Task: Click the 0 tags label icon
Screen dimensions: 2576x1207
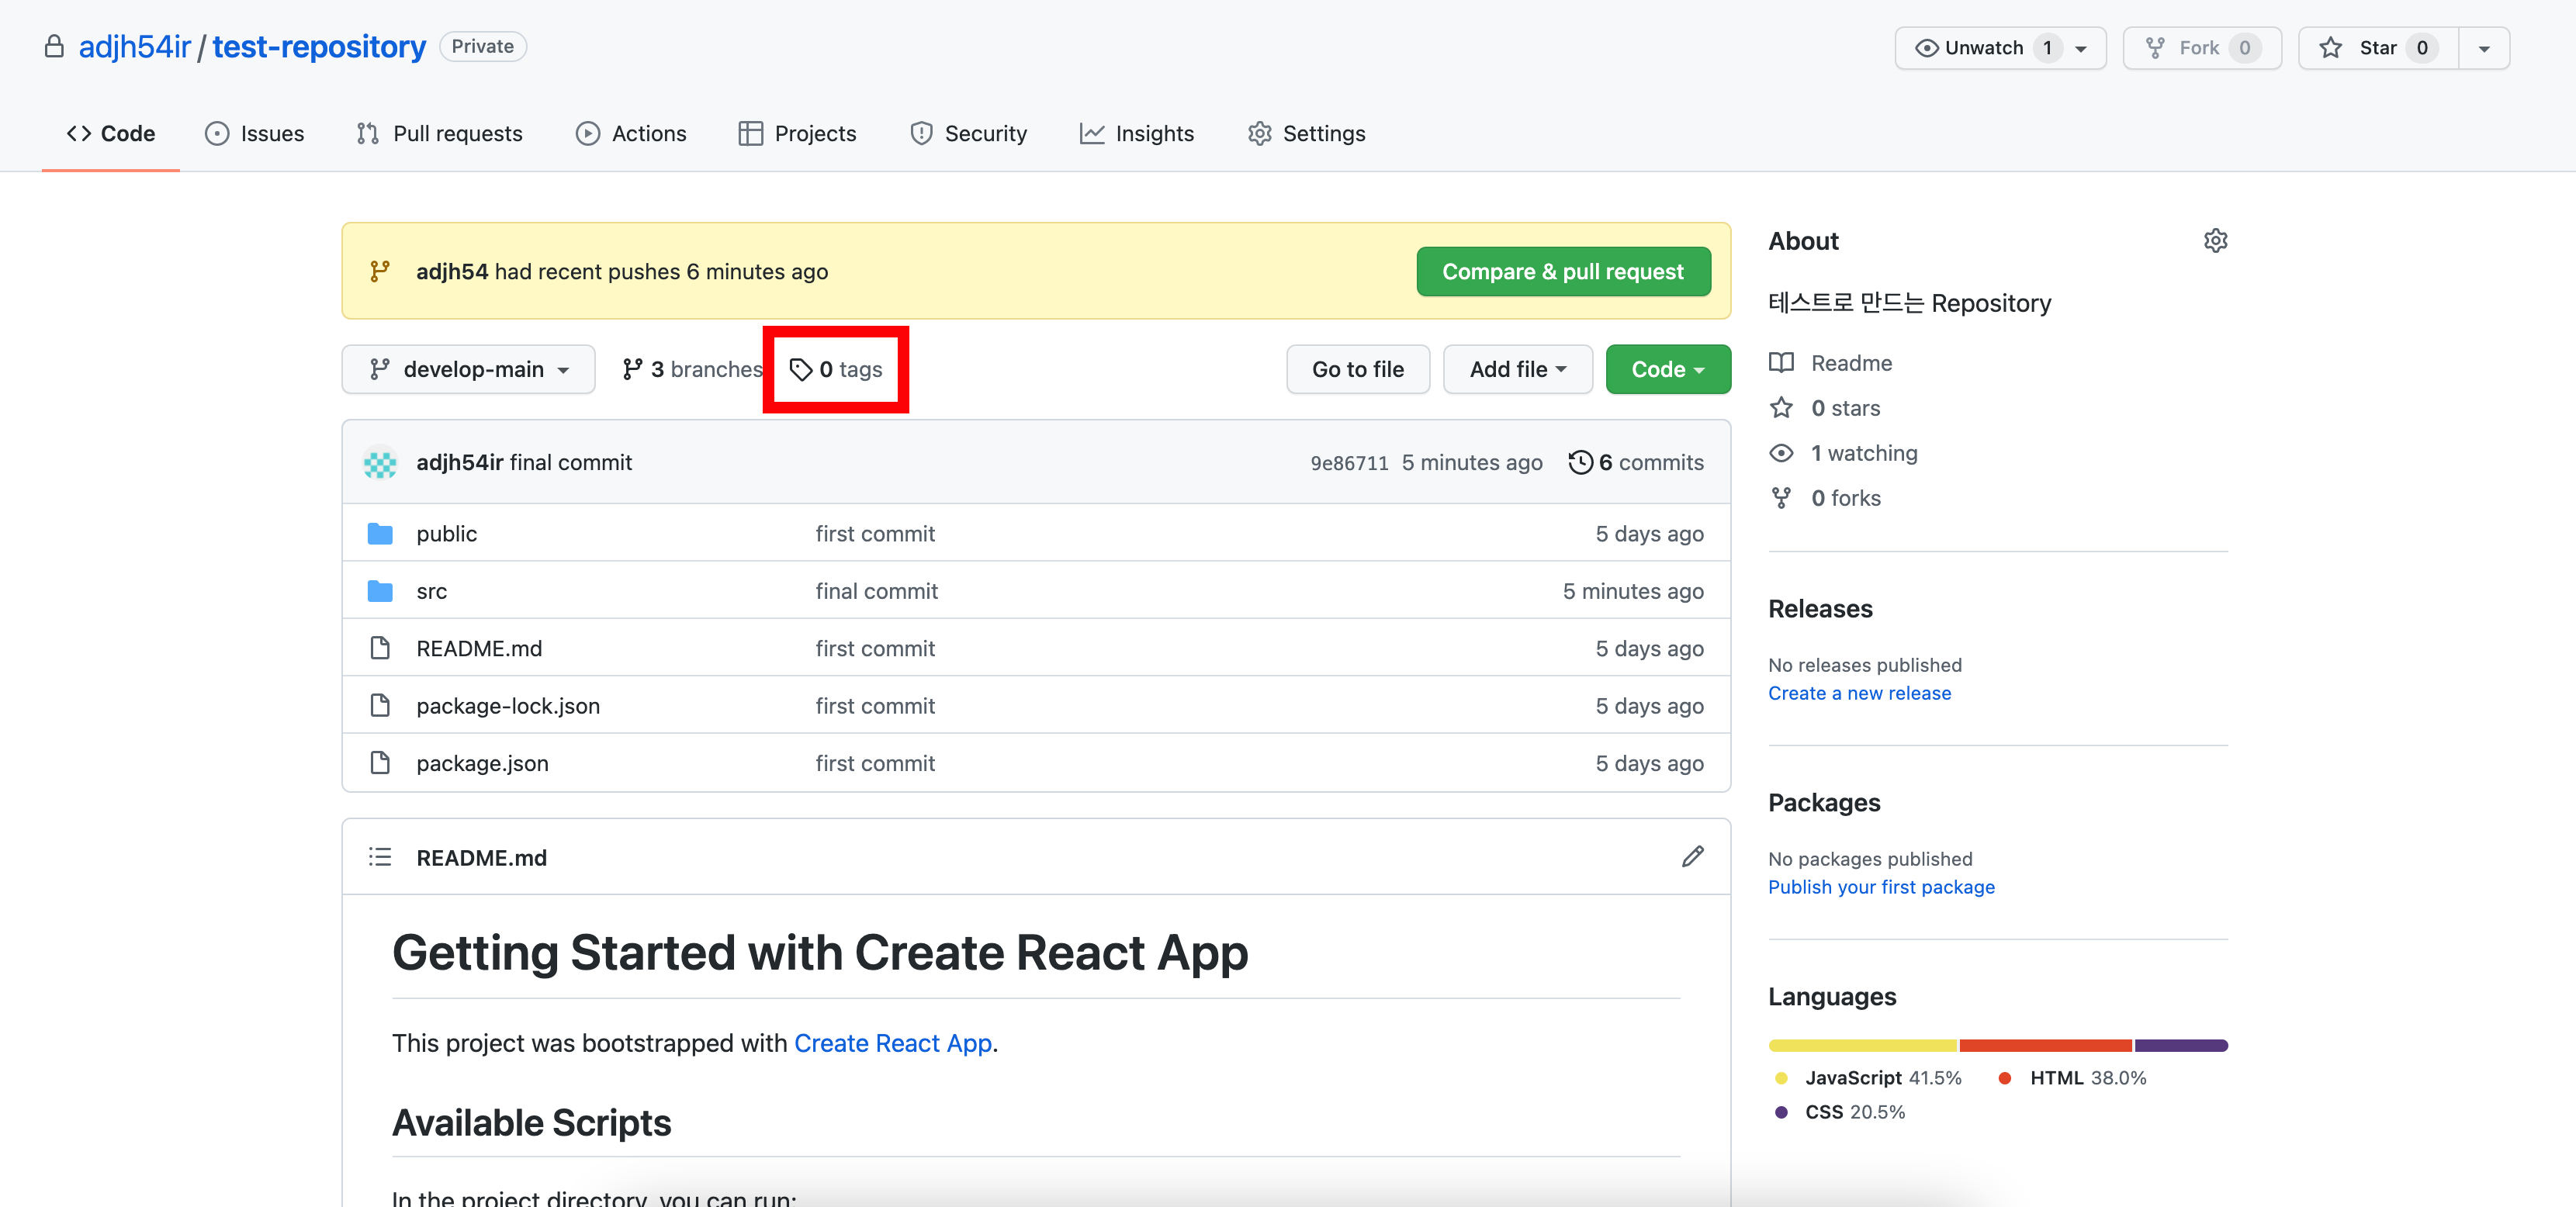Action: (800, 370)
